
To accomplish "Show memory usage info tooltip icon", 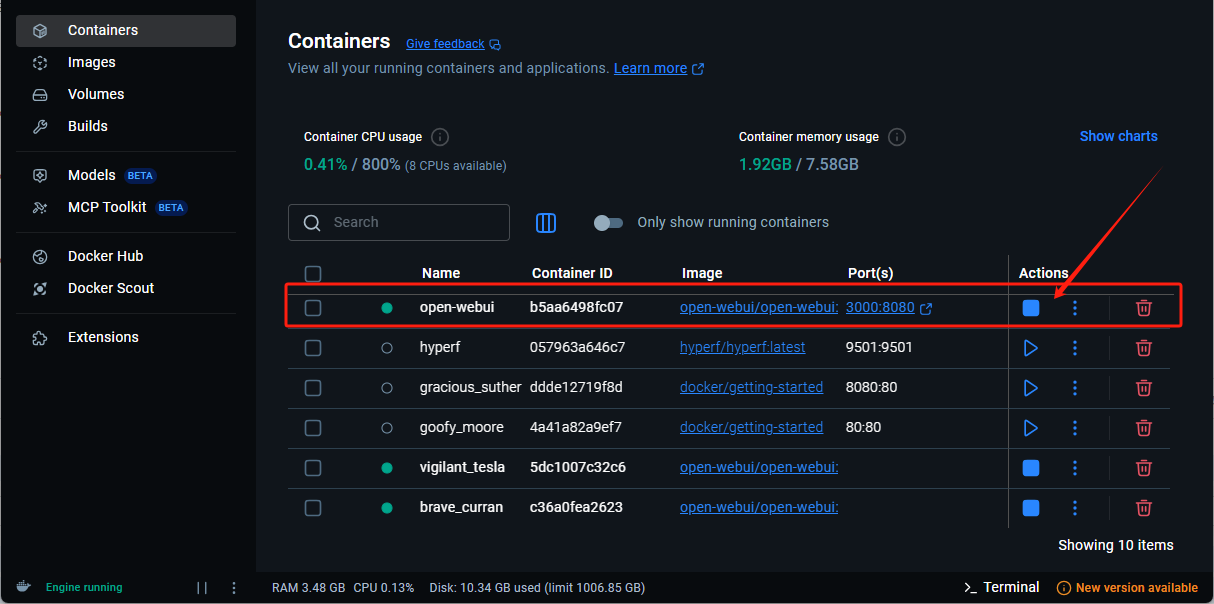I will 897,137.
